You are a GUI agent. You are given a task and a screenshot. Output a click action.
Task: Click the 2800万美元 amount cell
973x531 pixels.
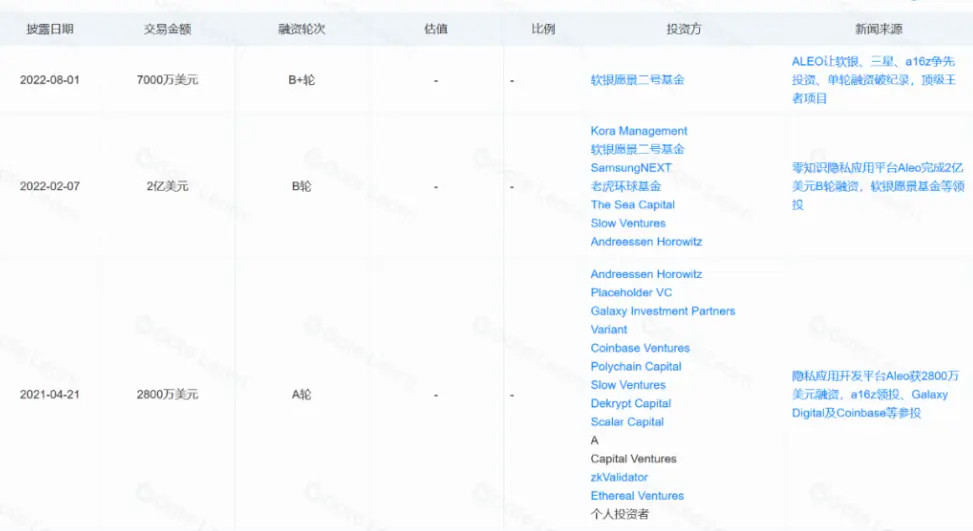(x=168, y=395)
